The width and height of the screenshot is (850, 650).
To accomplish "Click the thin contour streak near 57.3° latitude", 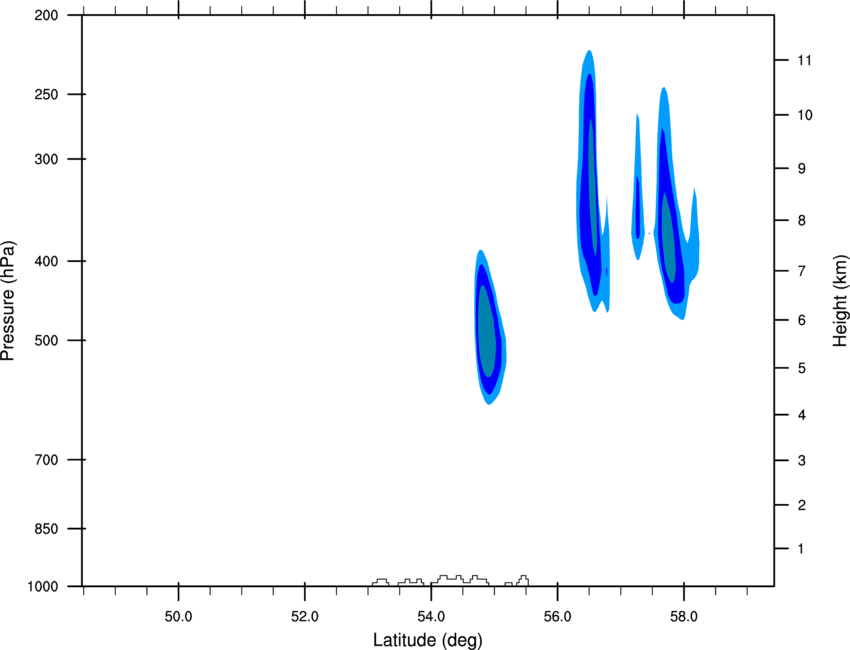I will click(638, 187).
